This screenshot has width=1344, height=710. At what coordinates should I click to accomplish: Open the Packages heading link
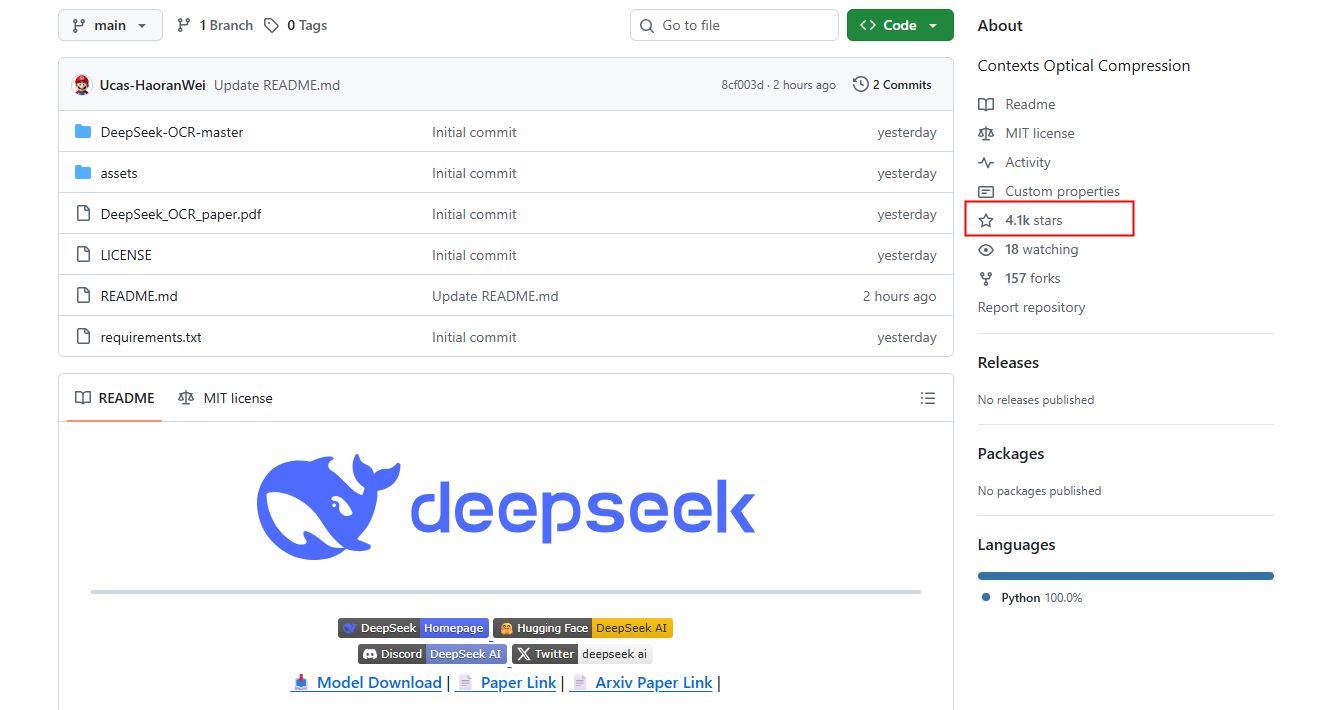coord(1011,454)
